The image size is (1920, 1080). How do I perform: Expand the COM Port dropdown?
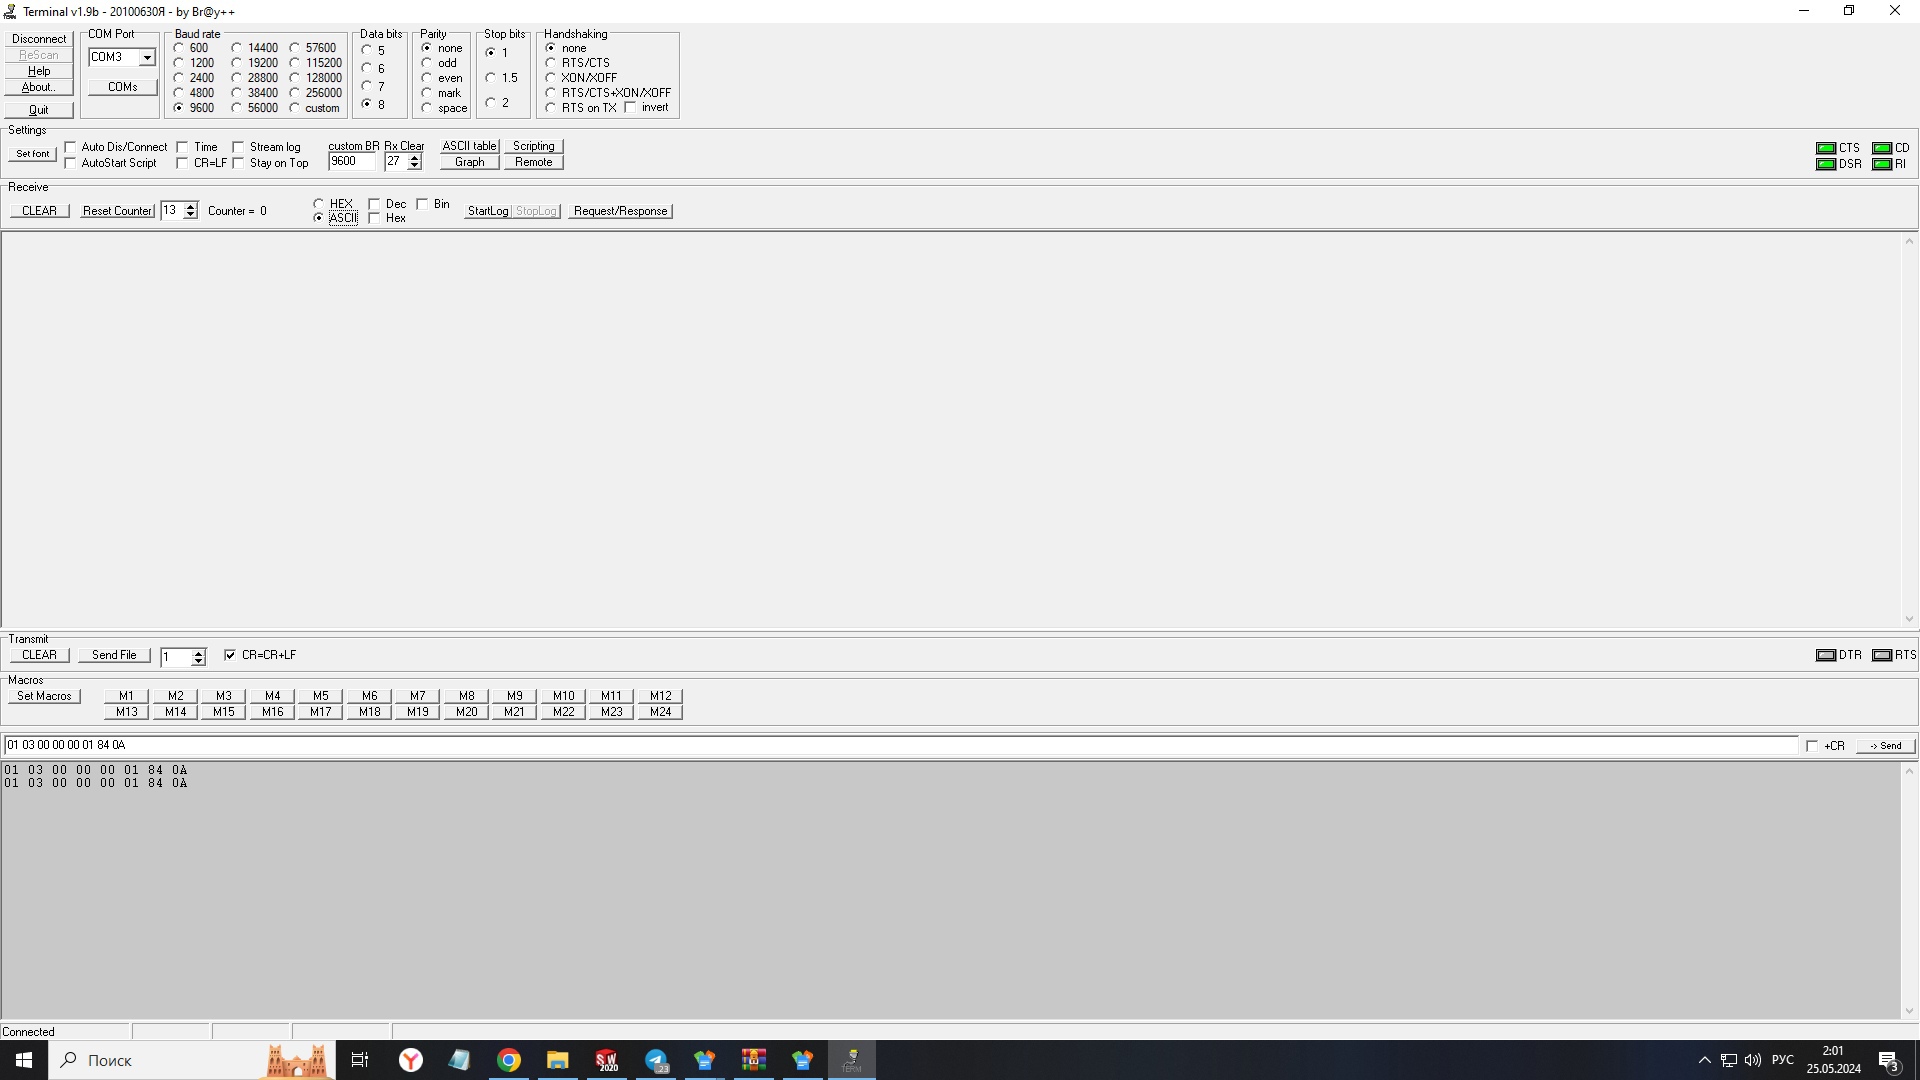147,58
